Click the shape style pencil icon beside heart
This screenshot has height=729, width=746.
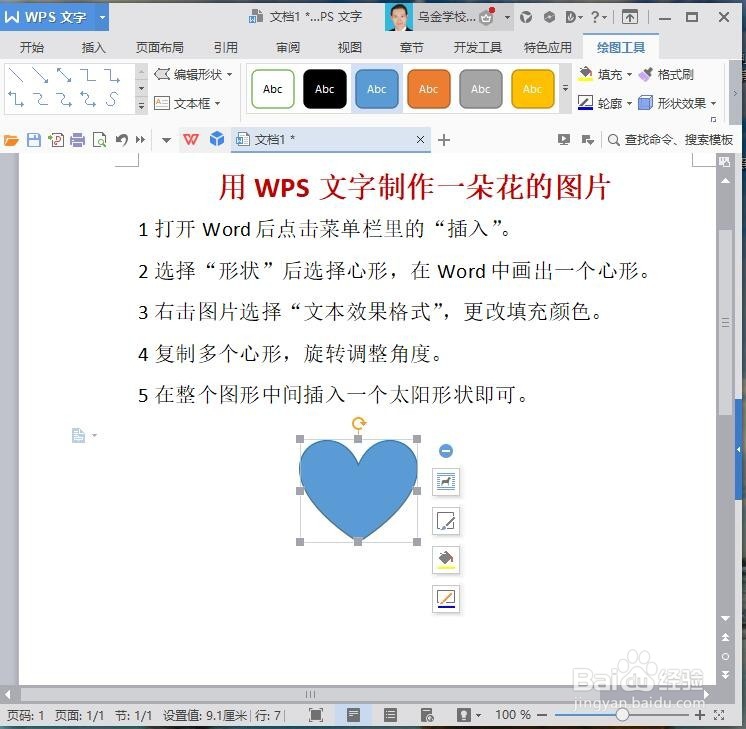[446, 521]
